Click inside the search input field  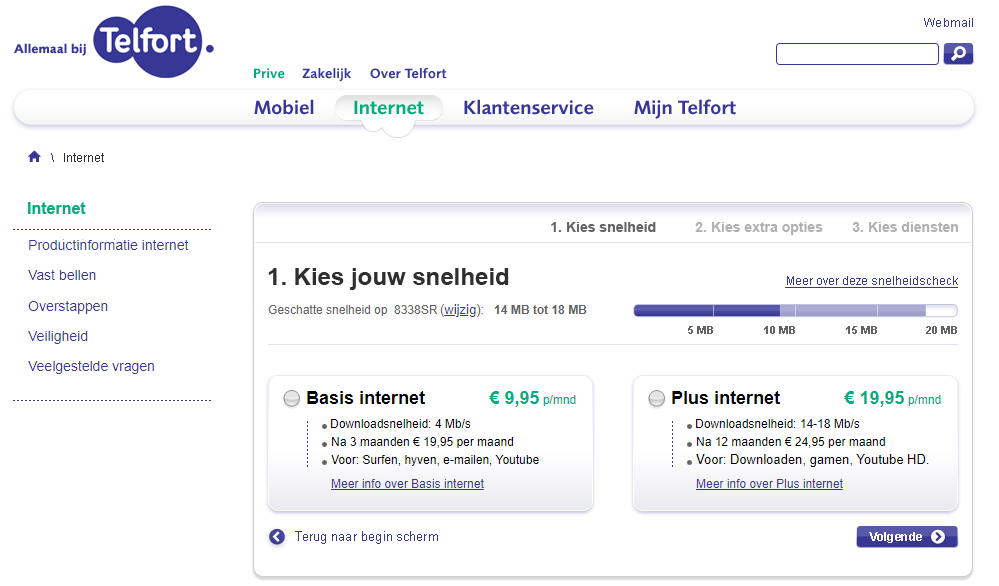click(857, 54)
